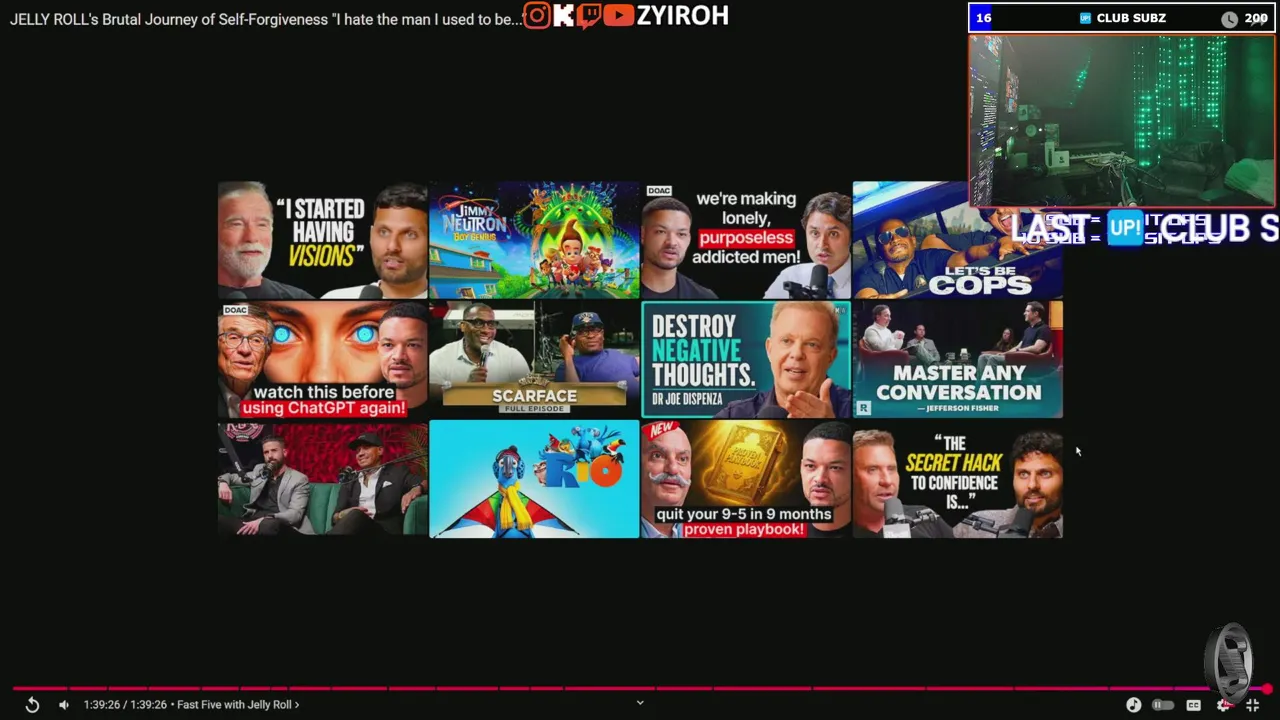
Task: Click the Twitch logo icon
Action: coord(588,16)
